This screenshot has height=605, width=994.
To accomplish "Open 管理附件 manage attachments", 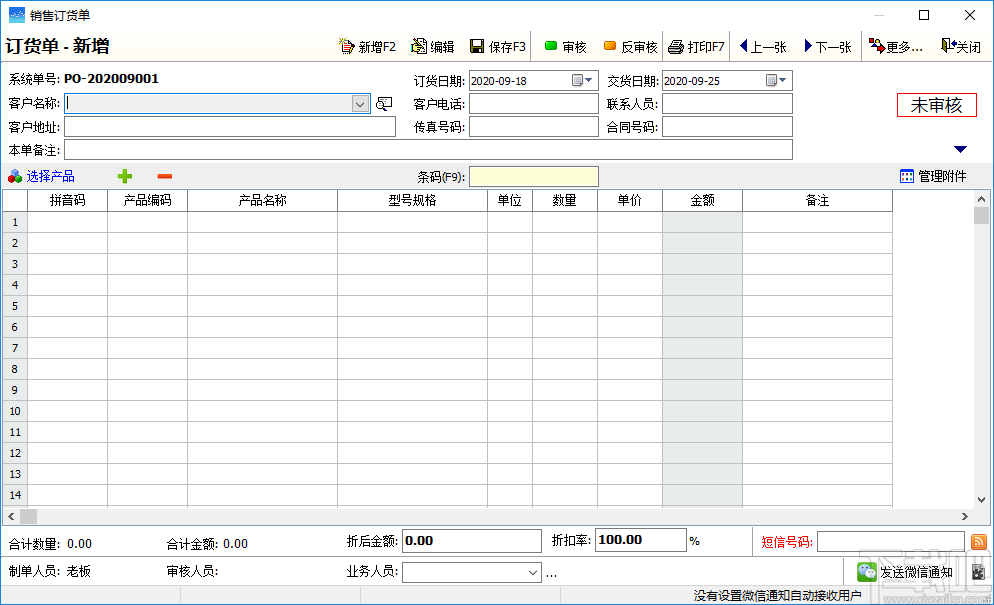I will (x=933, y=176).
